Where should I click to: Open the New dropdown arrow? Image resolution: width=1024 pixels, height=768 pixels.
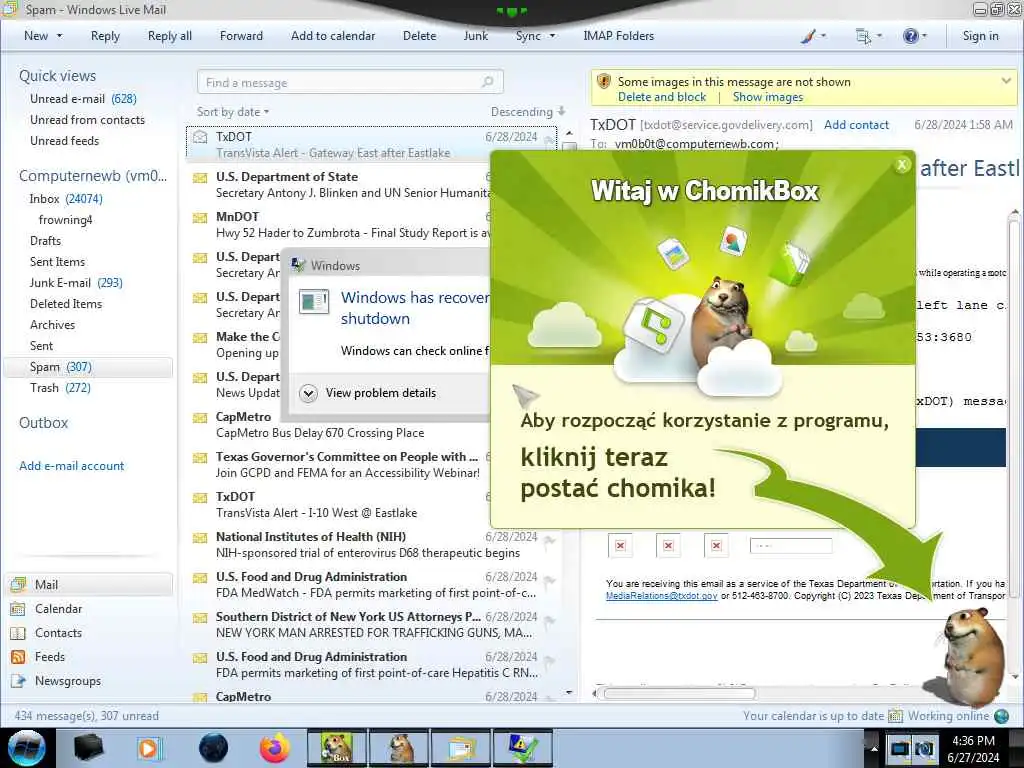pyautogui.click(x=59, y=37)
